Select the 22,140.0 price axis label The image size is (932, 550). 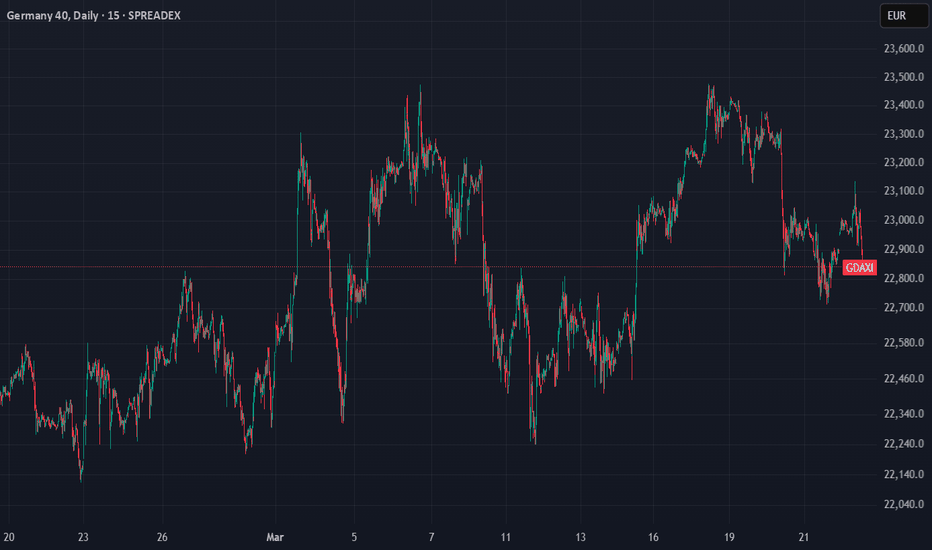pos(904,474)
